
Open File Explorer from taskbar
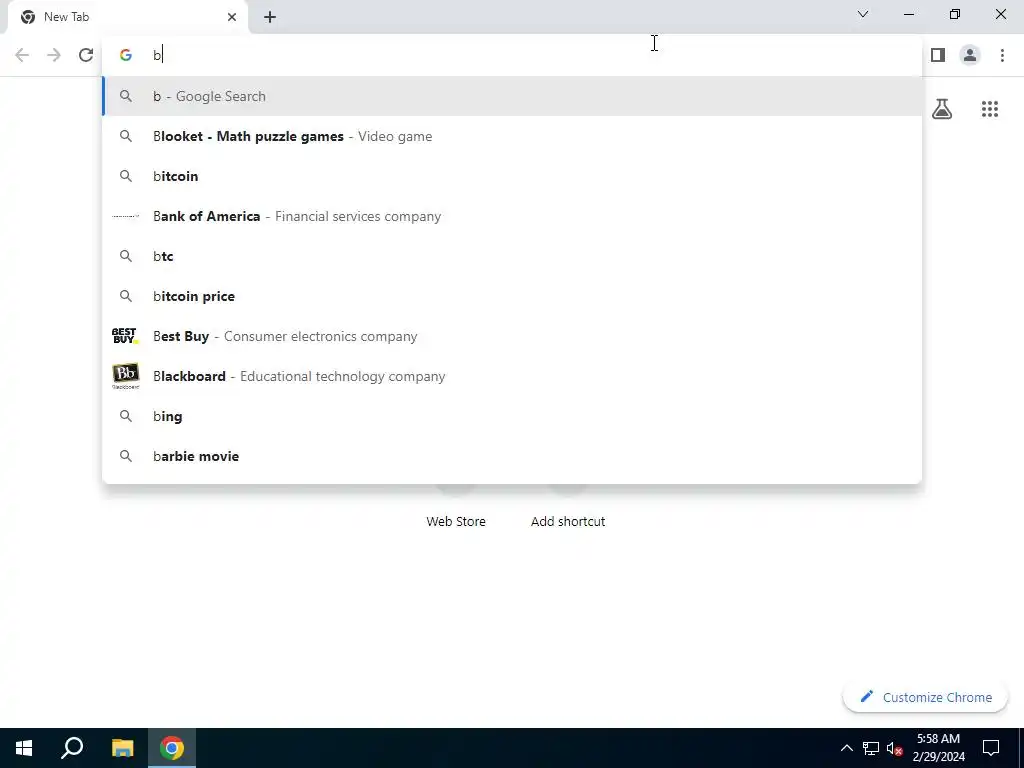click(122, 748)
